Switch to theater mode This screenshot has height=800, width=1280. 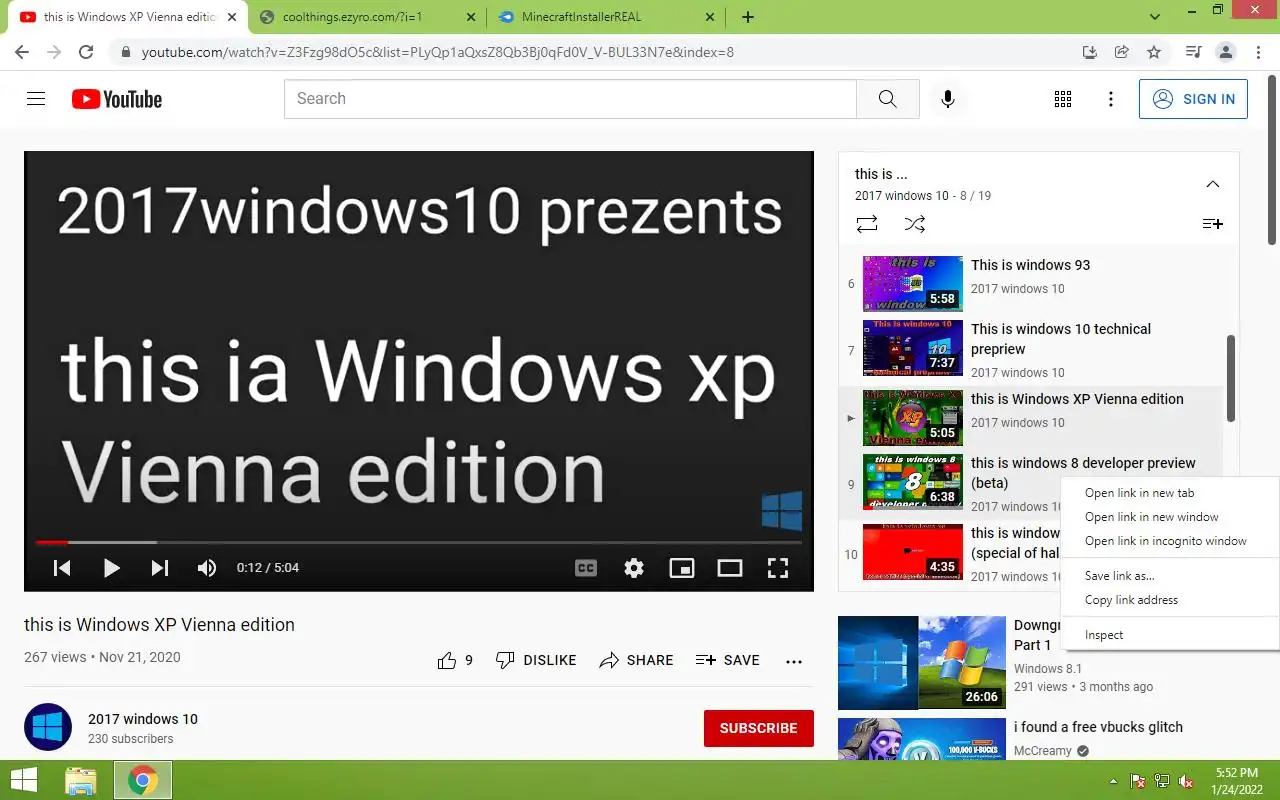point(730,568)
